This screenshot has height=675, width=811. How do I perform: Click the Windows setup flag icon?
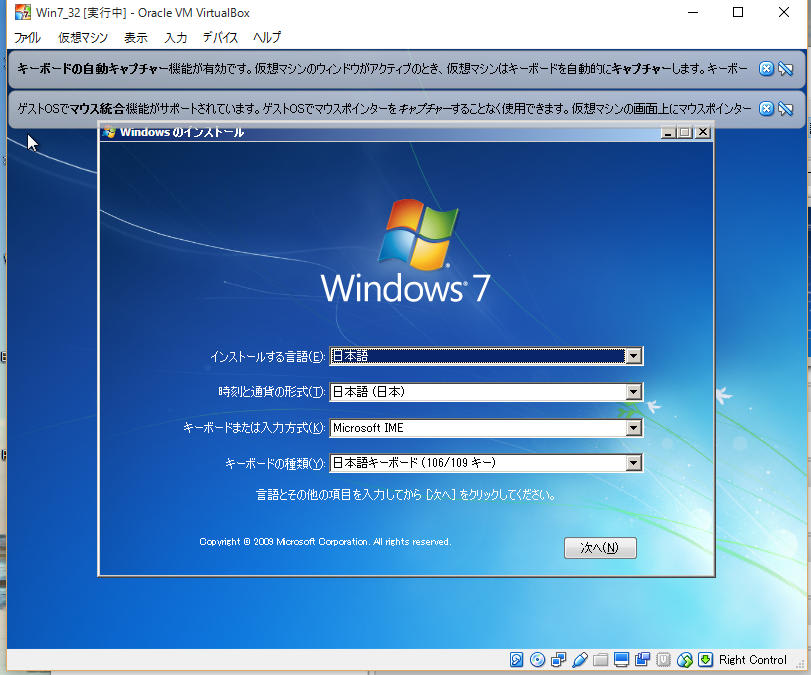pyautogui.click(x=109, y=132)
